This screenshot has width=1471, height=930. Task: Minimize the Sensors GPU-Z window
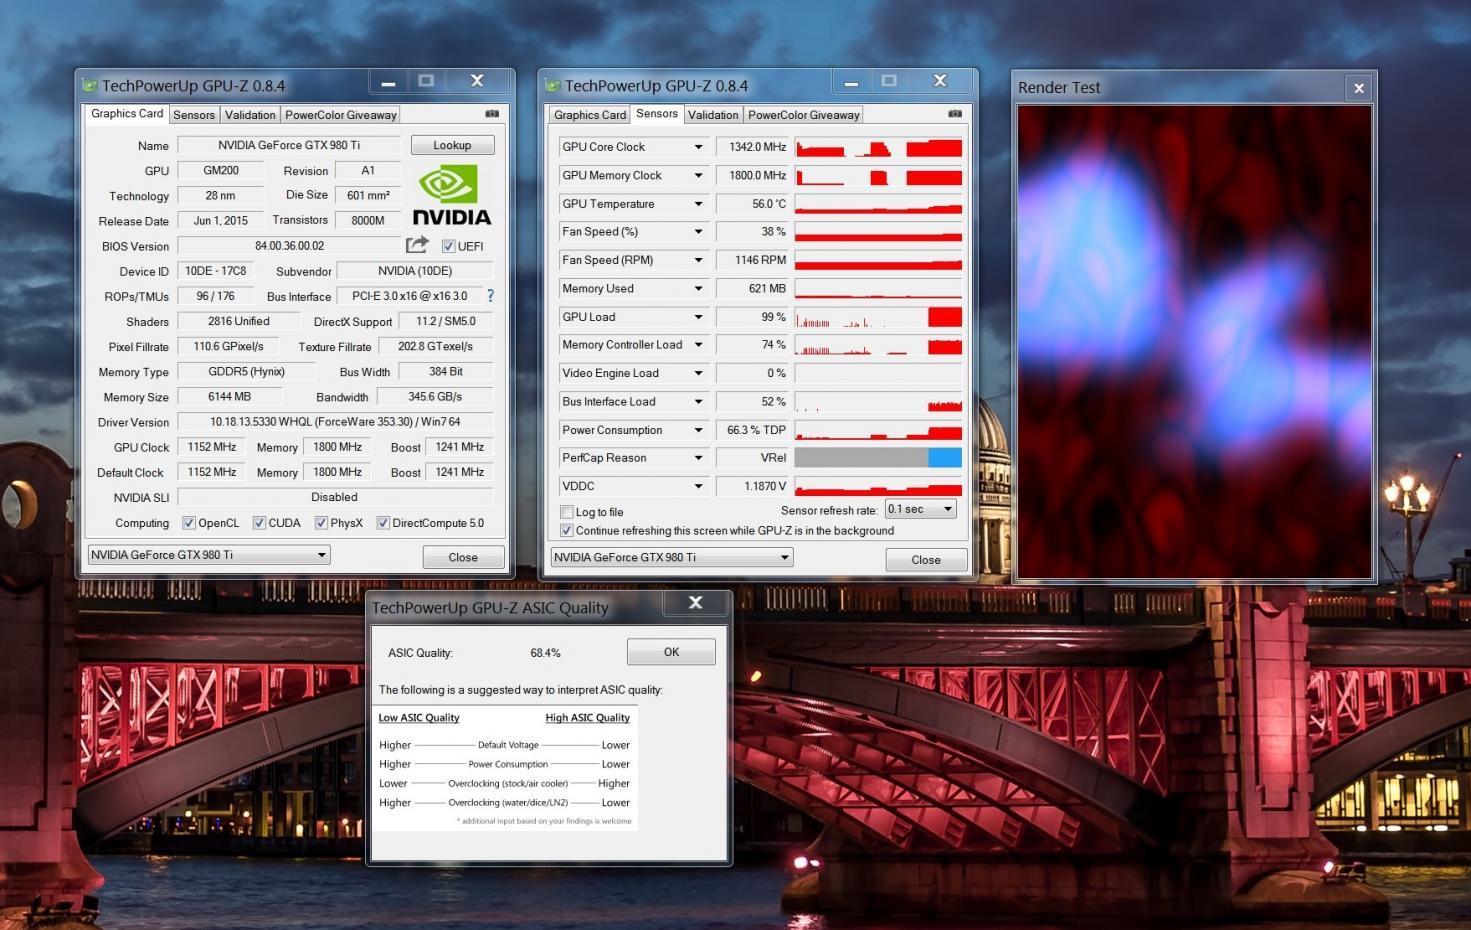851,82
